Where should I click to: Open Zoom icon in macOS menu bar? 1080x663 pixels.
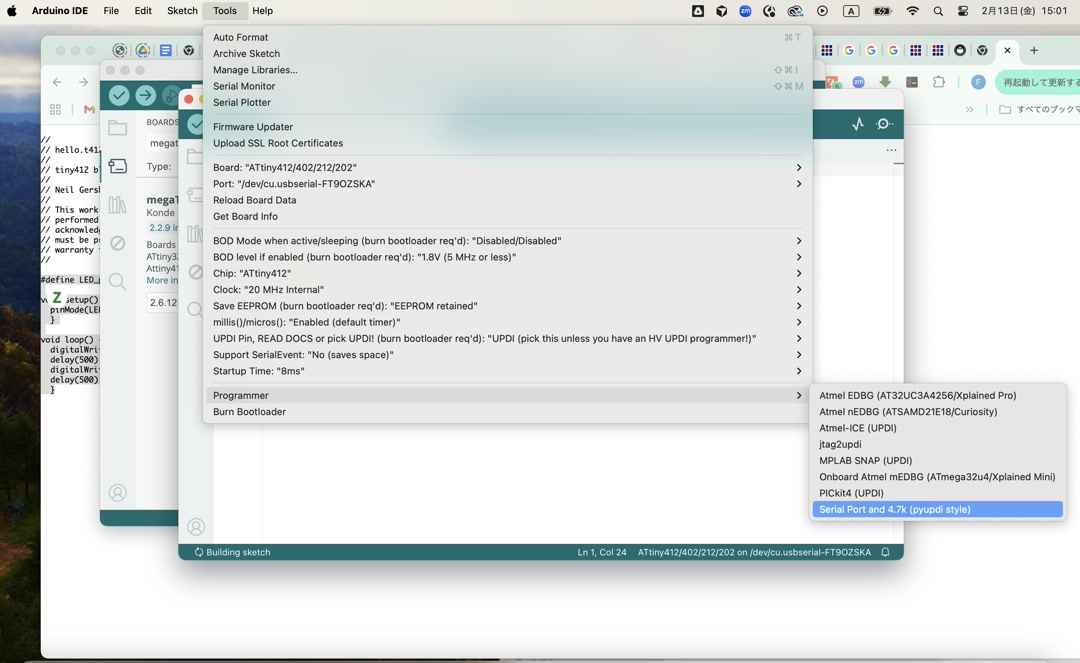745,11
